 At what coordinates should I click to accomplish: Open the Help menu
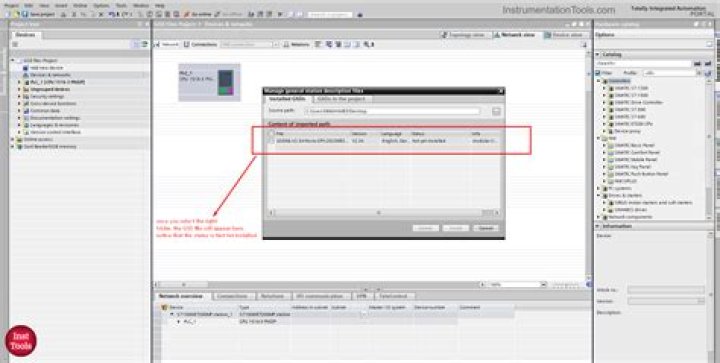(160, 6)
